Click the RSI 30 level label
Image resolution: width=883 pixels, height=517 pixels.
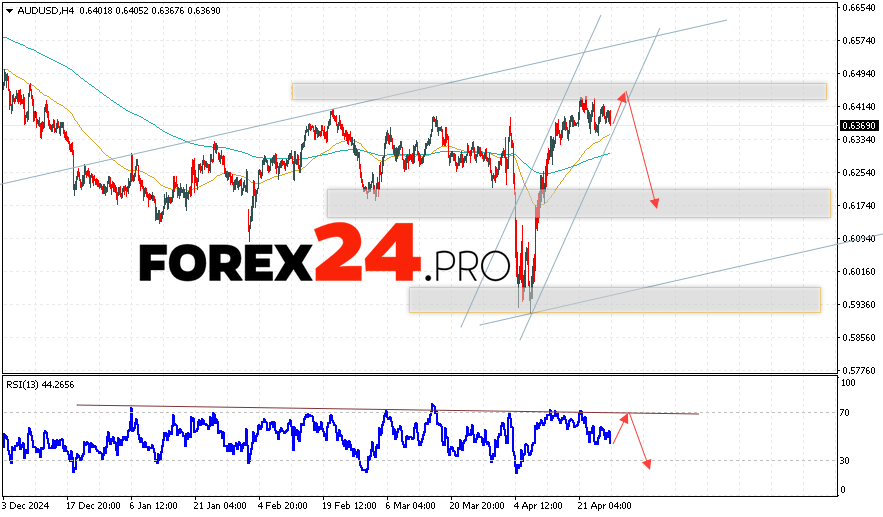pyautogui.click(x=845, y=461)
